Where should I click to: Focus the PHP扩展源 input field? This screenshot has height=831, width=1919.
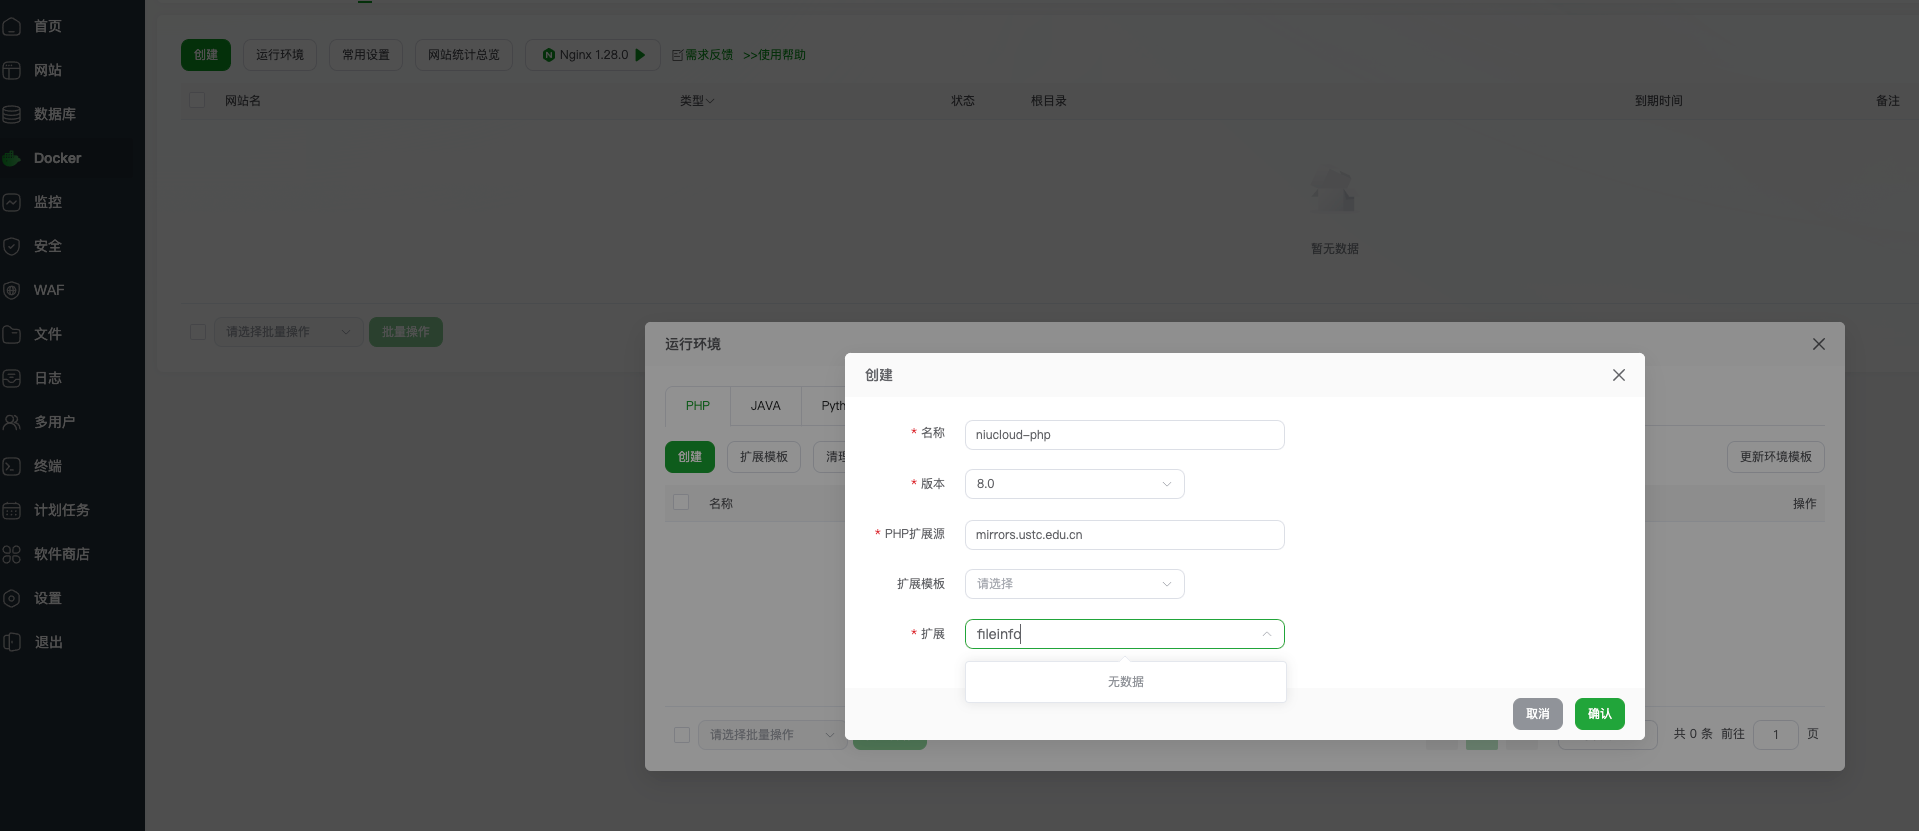(x=1125, y=535)
